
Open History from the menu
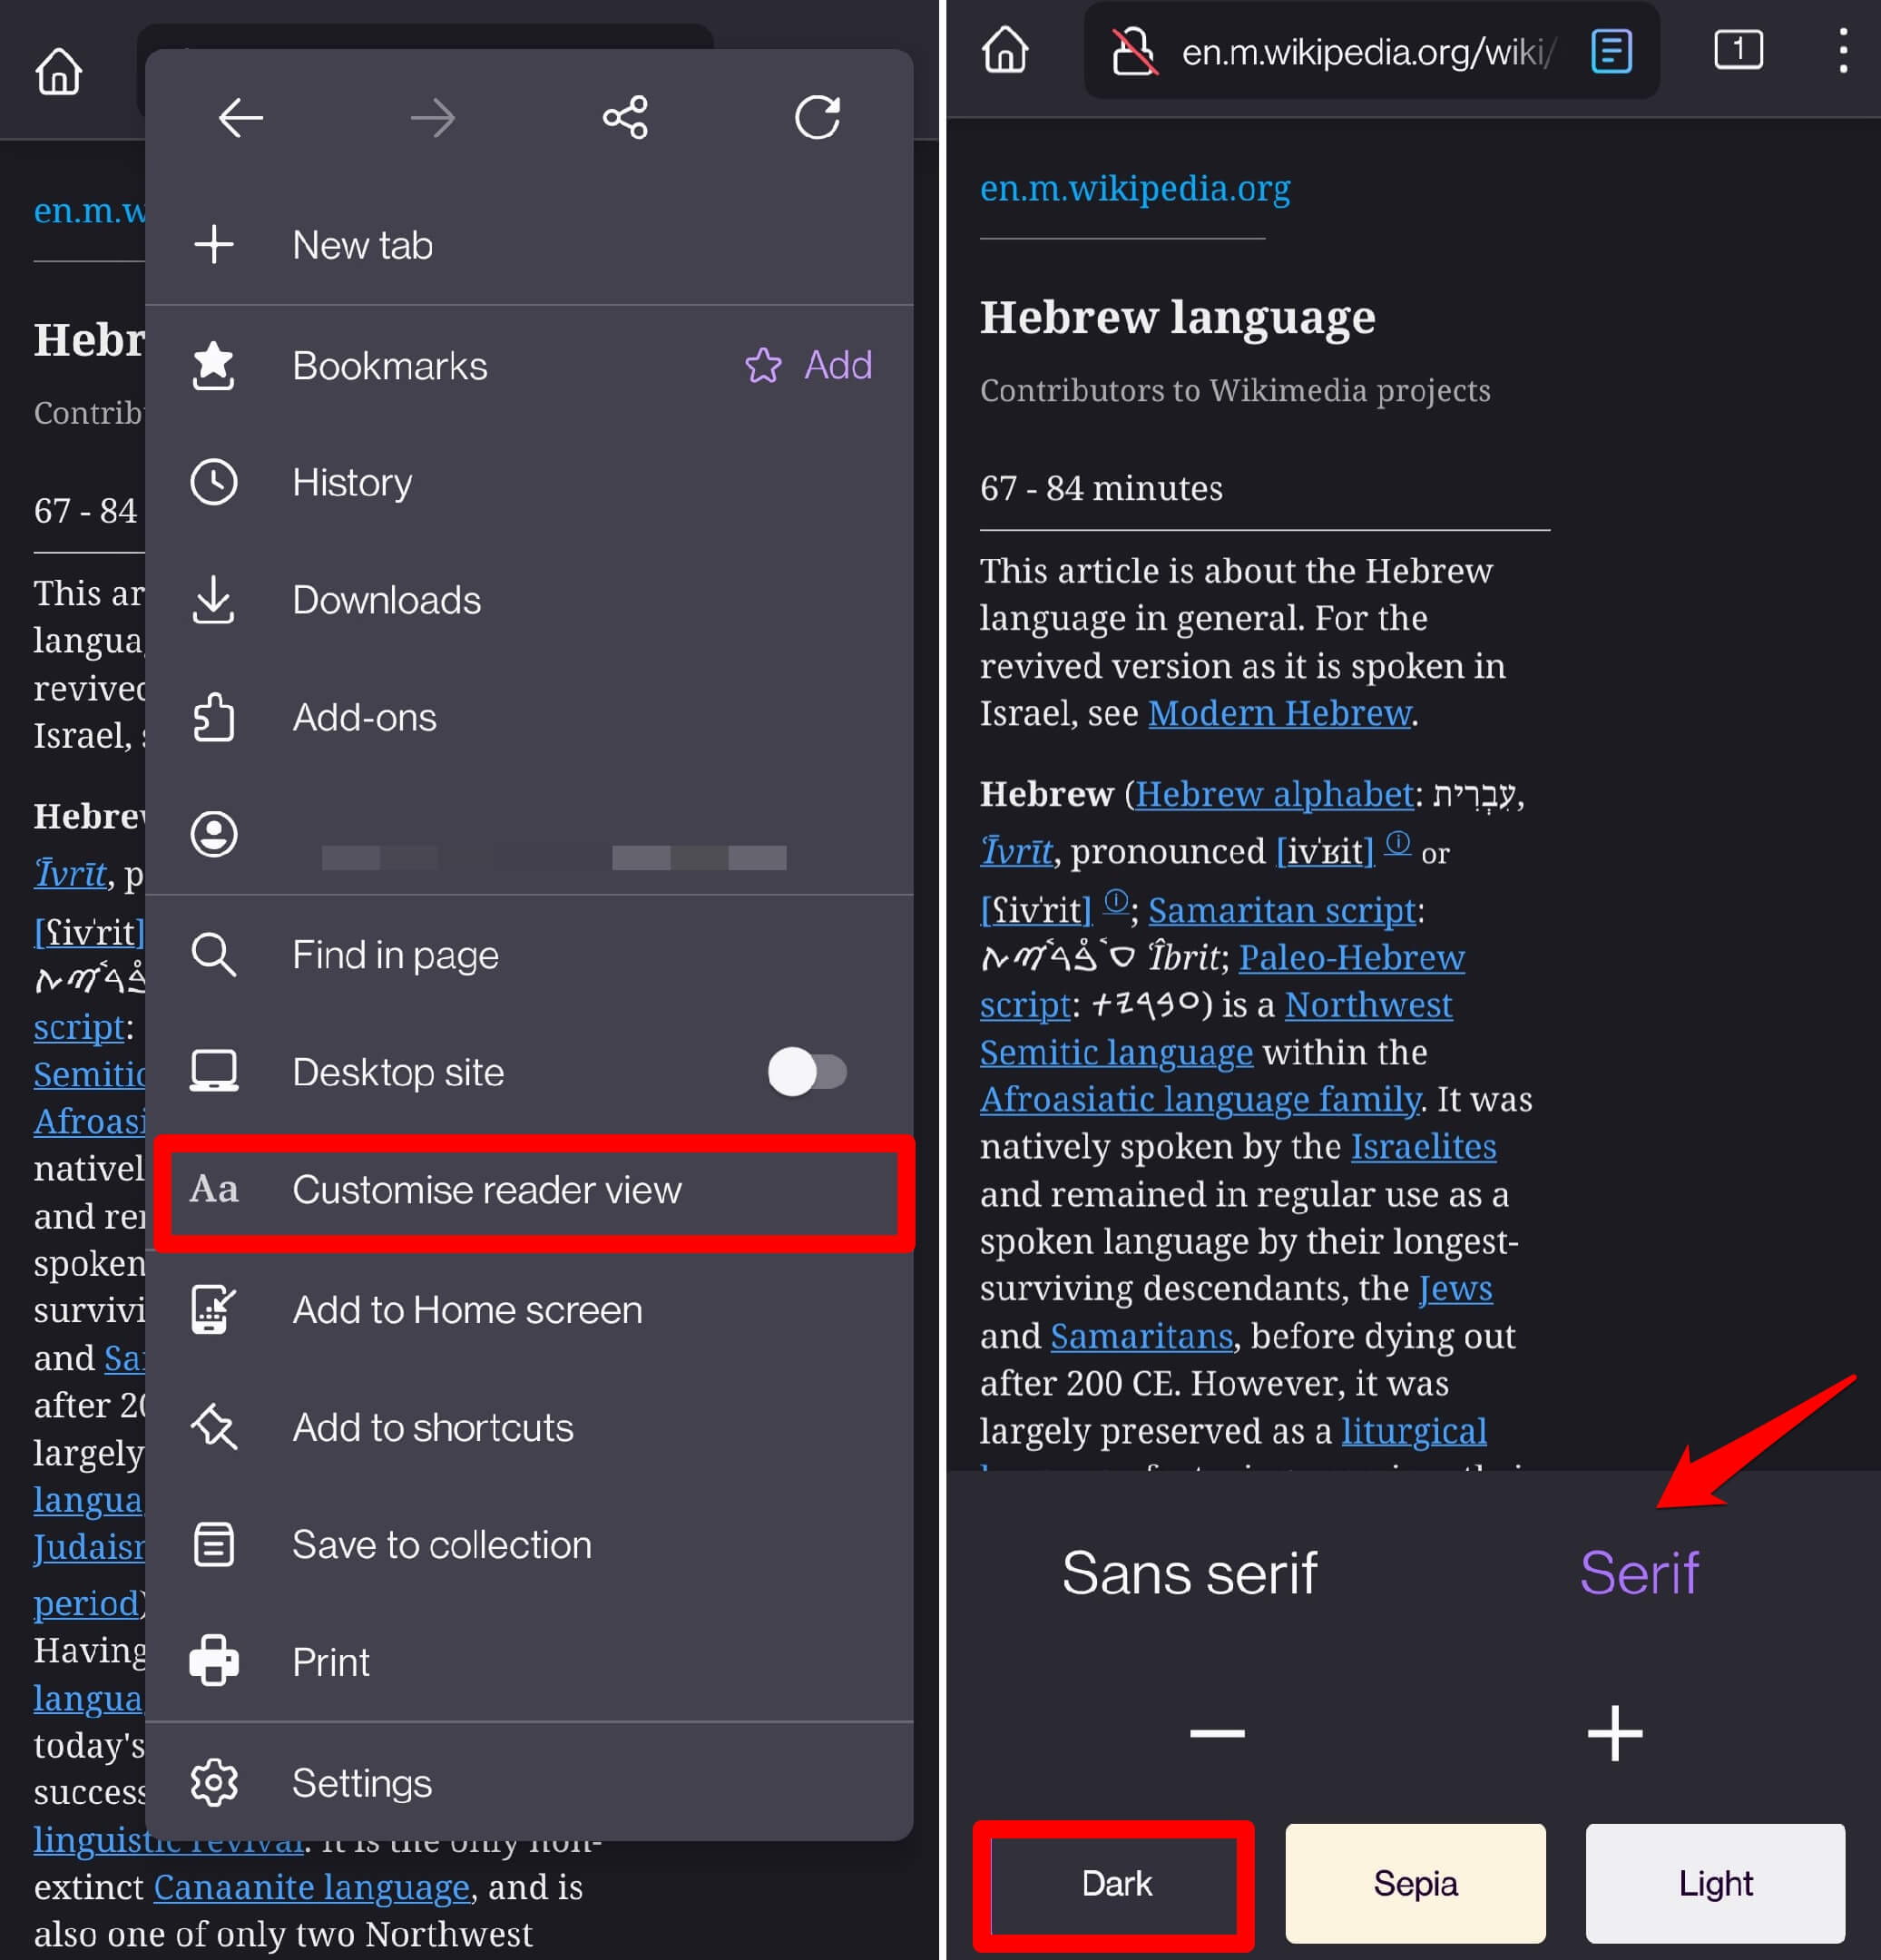530,482
